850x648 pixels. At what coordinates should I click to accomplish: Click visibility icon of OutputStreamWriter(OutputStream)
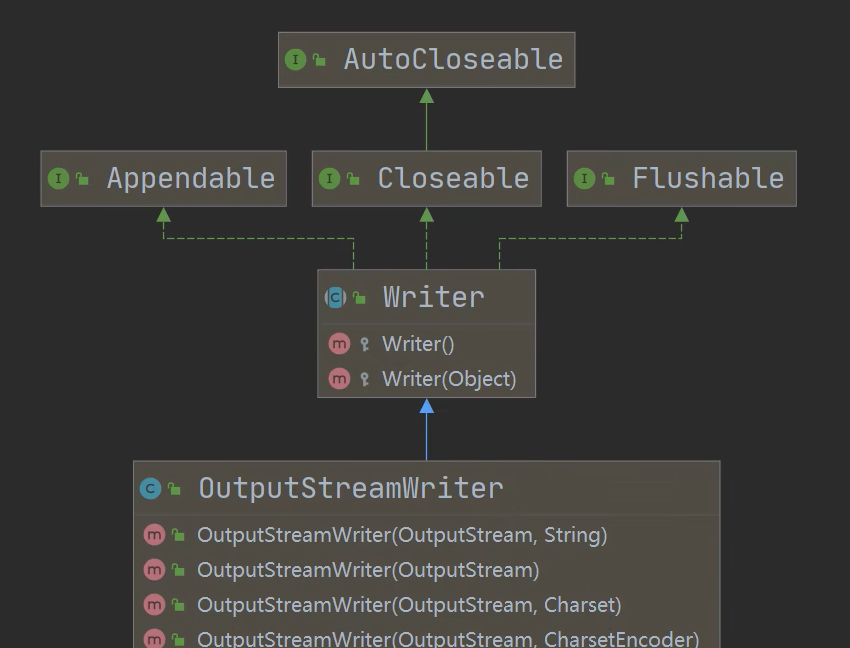[x=178, y=570]
